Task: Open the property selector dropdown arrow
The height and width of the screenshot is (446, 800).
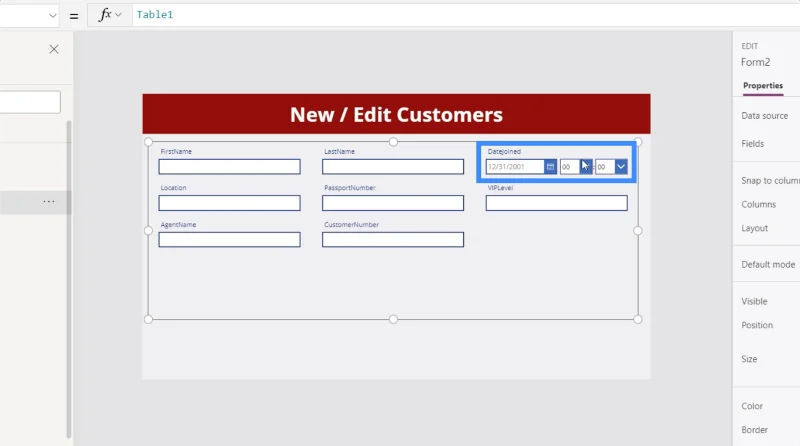Action: (x=53, y=15)
